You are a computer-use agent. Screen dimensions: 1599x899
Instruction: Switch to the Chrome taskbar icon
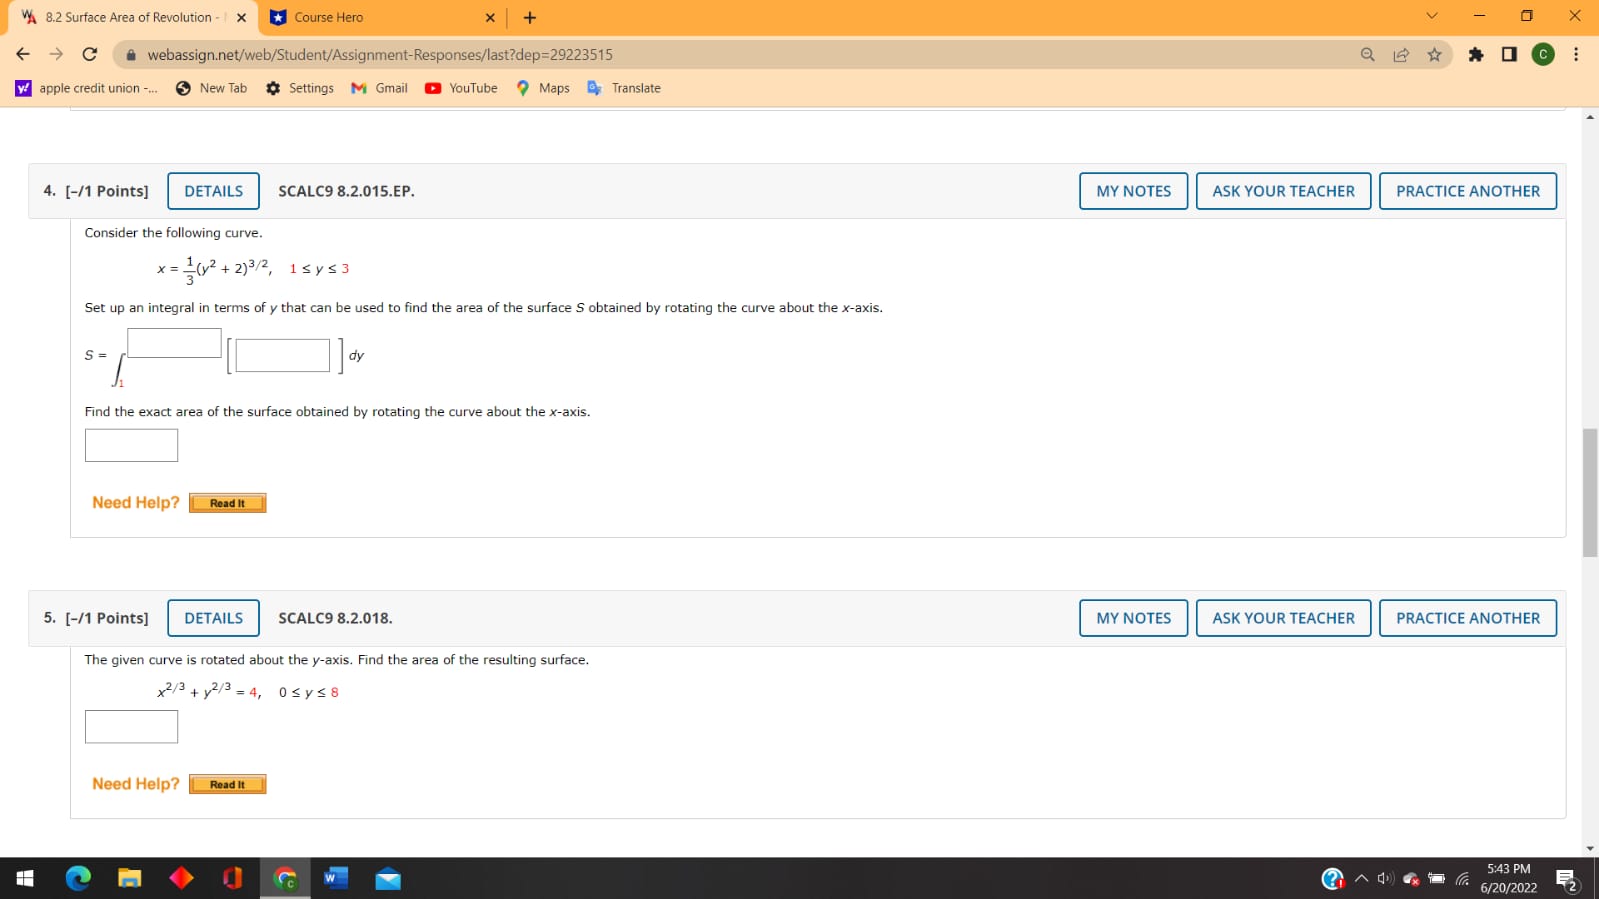tap(285, 879)
